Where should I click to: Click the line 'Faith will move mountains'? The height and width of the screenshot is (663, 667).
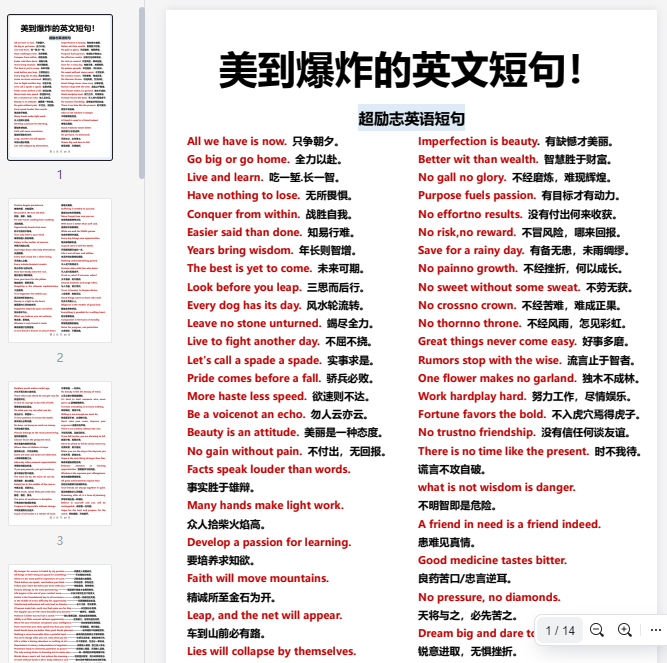(x=257, y=578)
